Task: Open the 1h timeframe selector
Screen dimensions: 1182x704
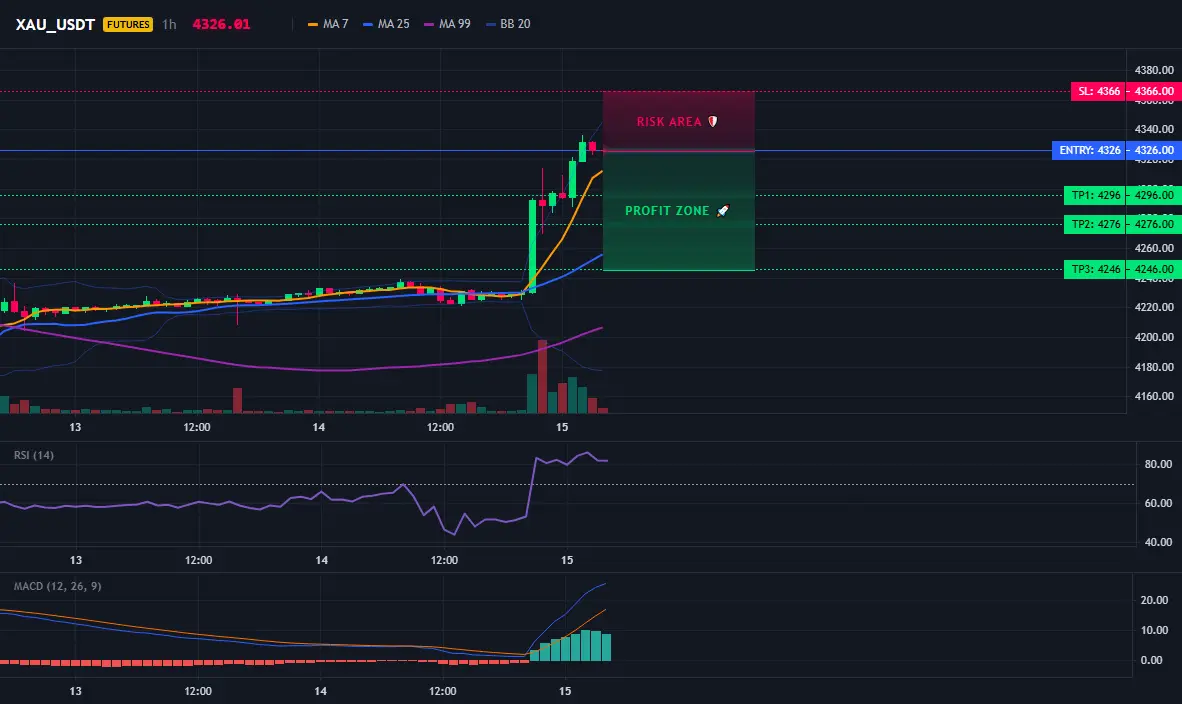Action: (170, 24)
